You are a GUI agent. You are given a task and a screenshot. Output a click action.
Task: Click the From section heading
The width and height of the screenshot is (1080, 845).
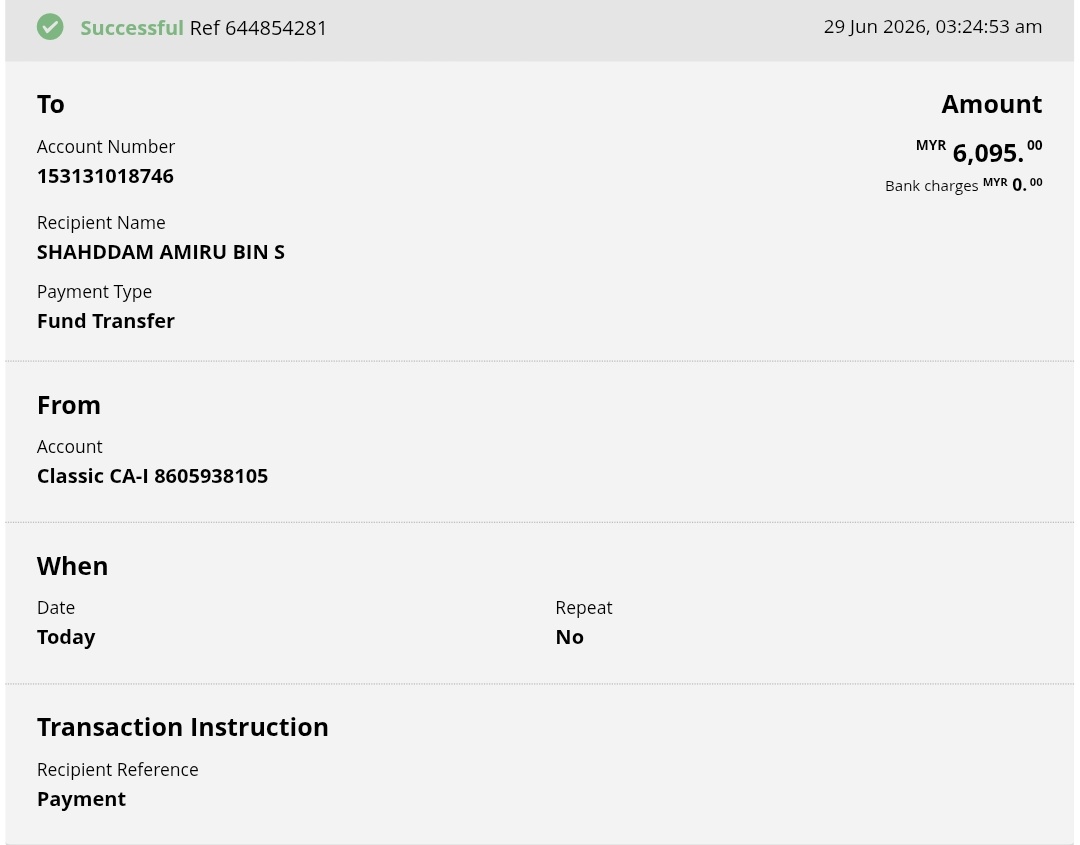(69, 405)
